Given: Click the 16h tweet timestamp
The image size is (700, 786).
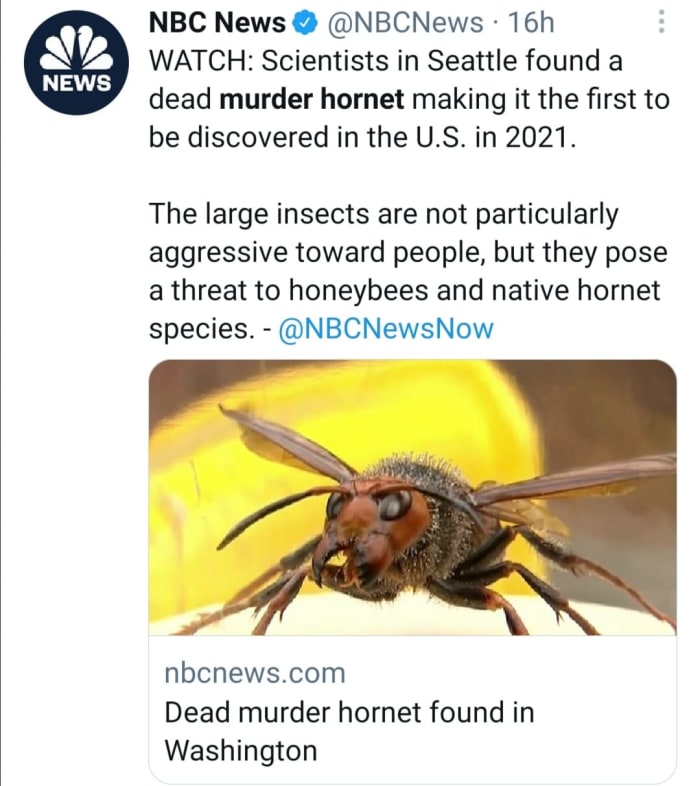Looking at the screenshot, I should click(x=531, y=22).
